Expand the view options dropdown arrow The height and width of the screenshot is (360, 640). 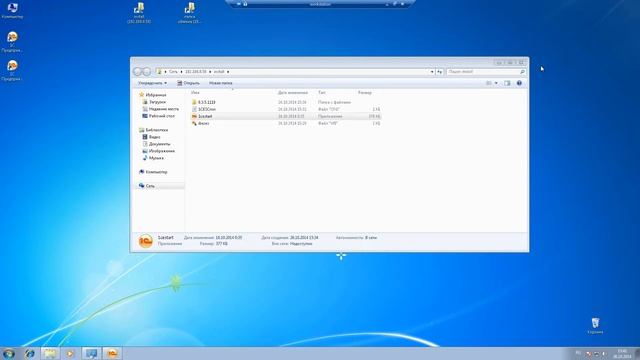(496, 83)
